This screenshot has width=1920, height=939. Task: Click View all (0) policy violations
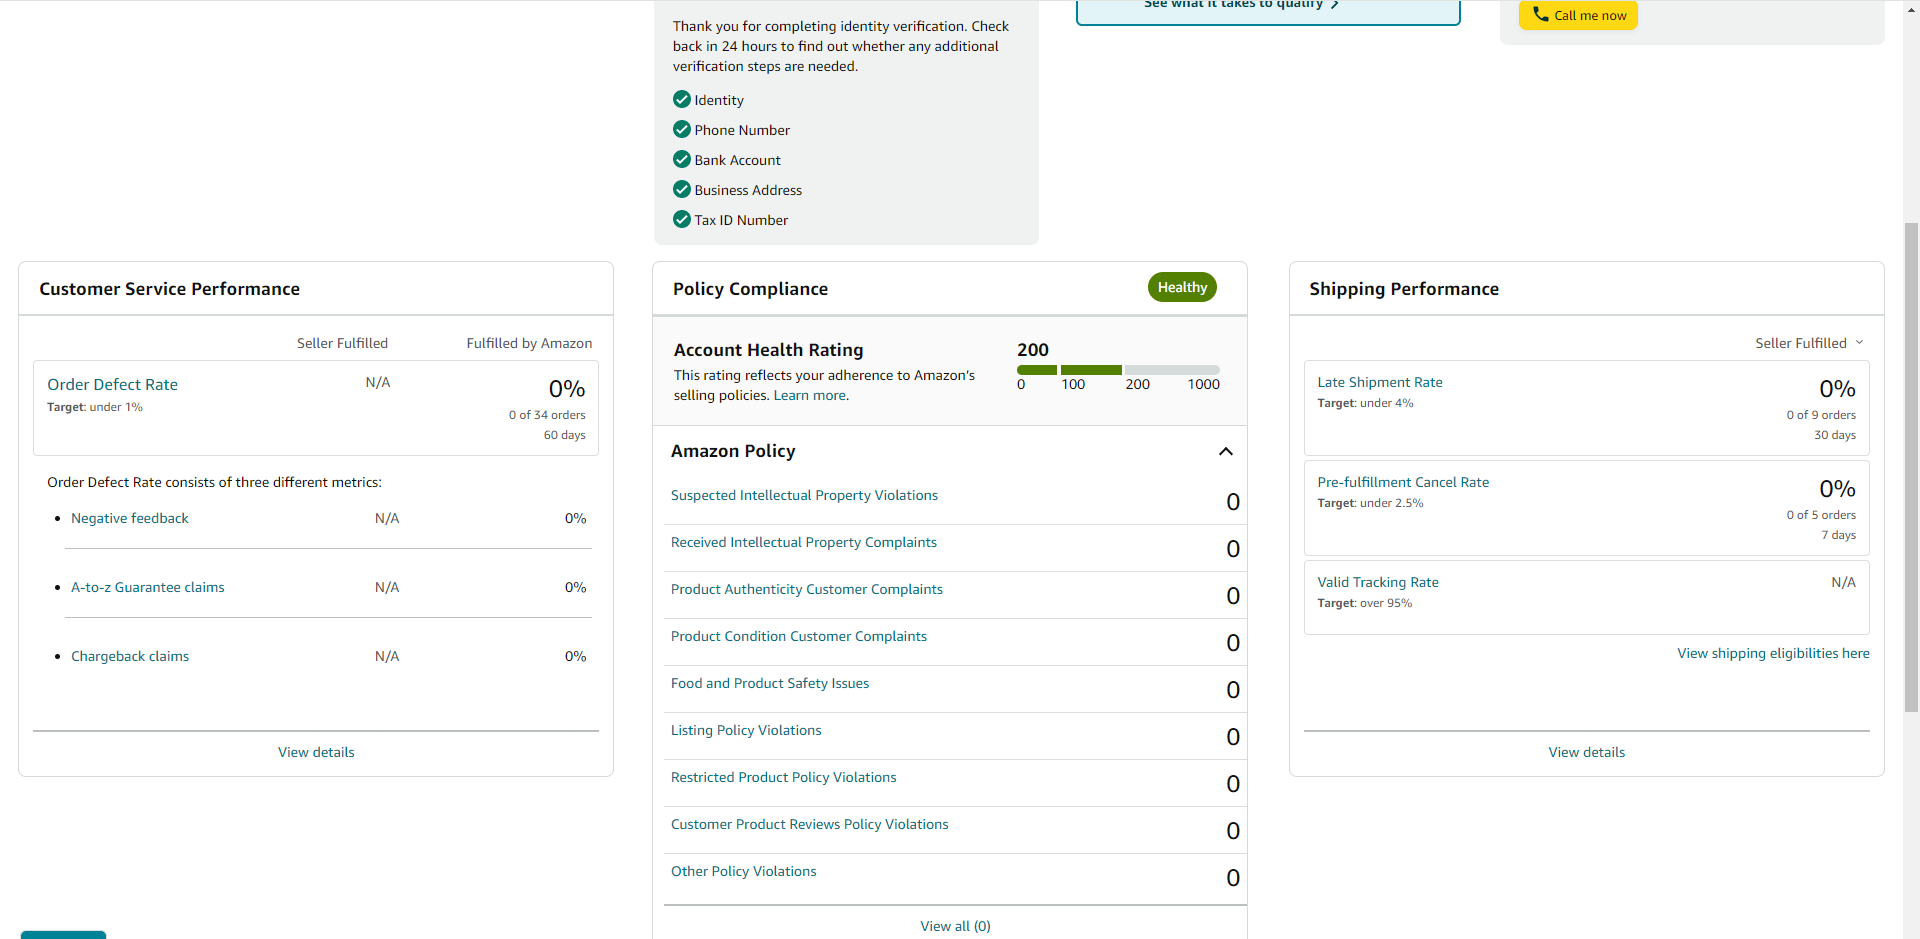point(955,926)
